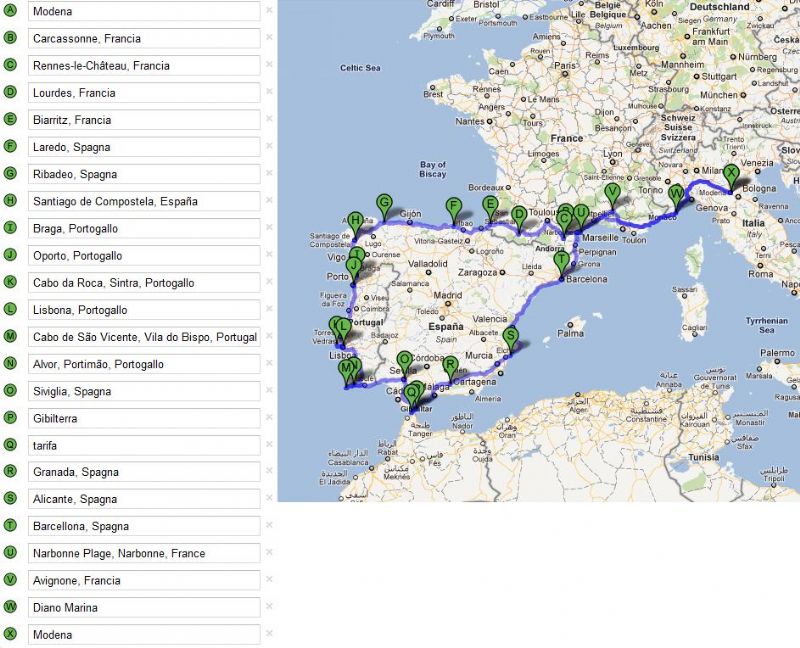This screenshot has width=800, height=648.
Task: Click the green G marker on the map
Action: [384, 204]
